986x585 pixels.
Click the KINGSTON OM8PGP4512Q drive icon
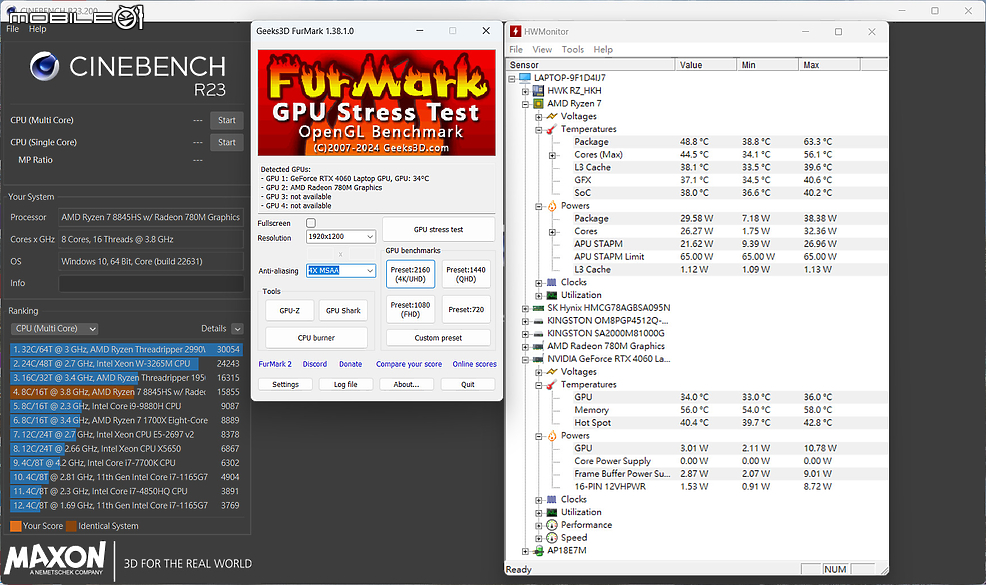(x=538, y=321)
